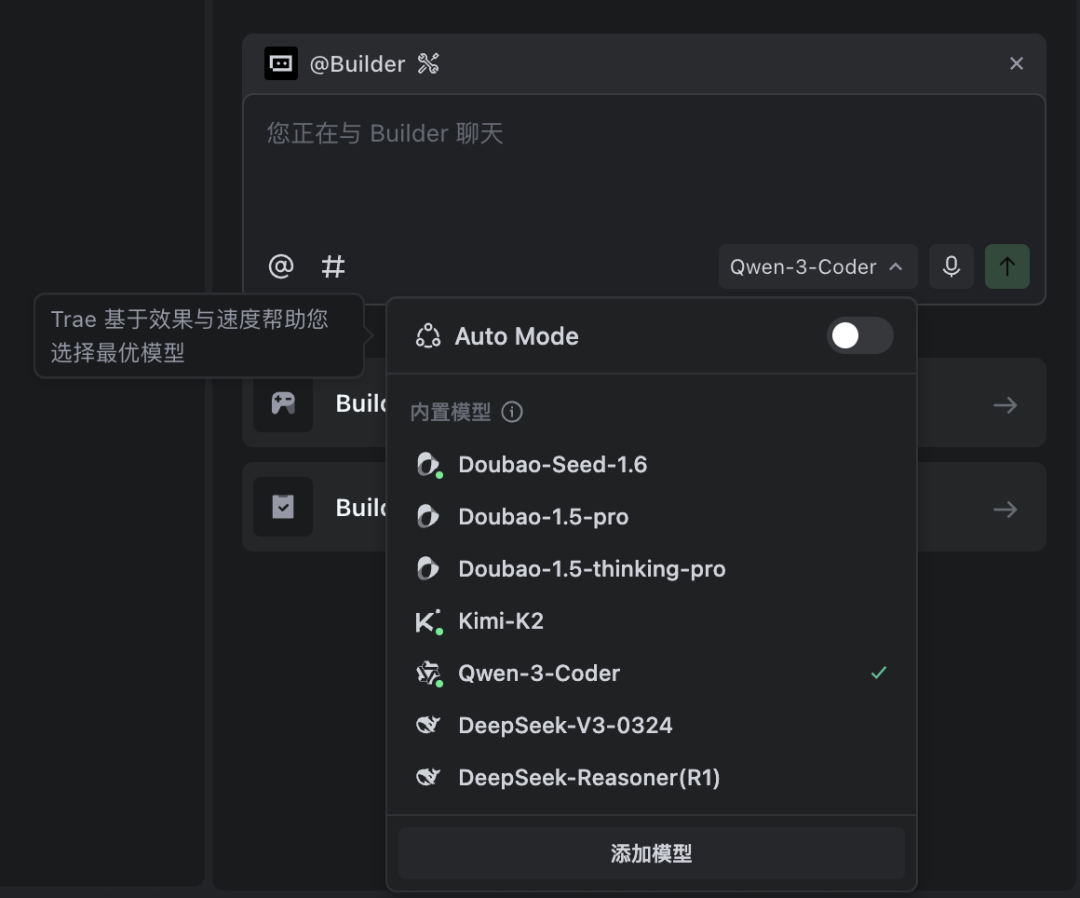The image size is (1080, 898).
Task: Click the # context icon
Action: point(333,266)
